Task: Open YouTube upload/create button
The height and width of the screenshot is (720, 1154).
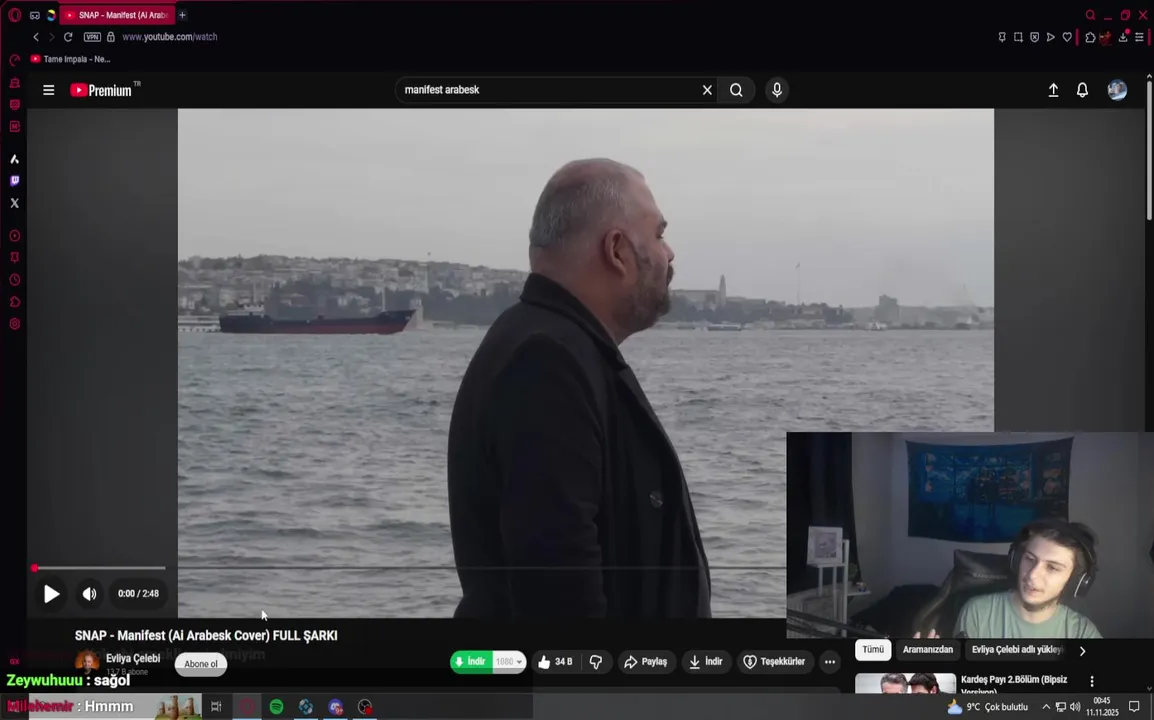Action: (1053, 90)
